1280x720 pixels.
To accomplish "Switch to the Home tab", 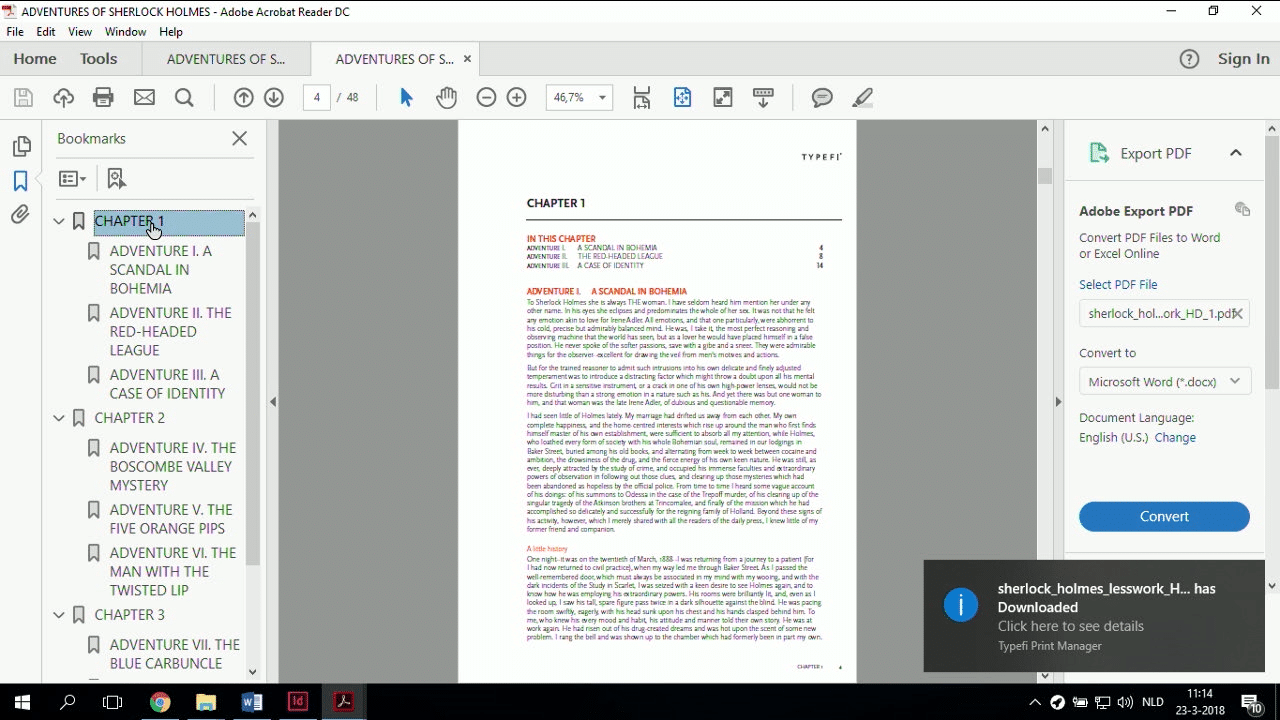I will tap(35, 59).
